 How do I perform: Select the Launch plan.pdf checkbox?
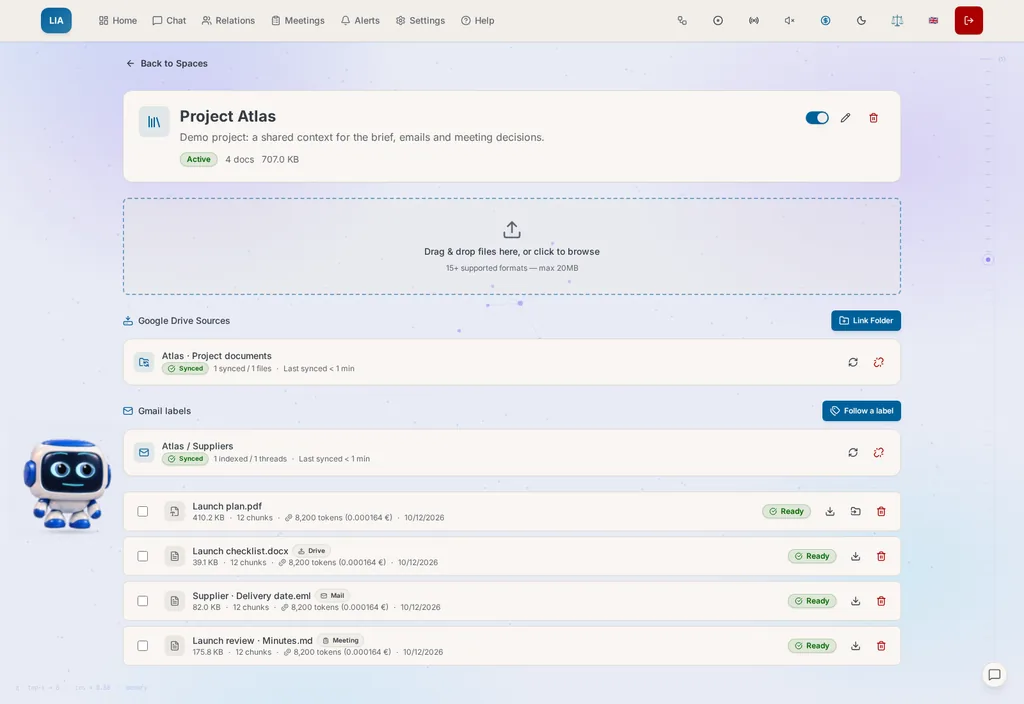pos(142,511)
